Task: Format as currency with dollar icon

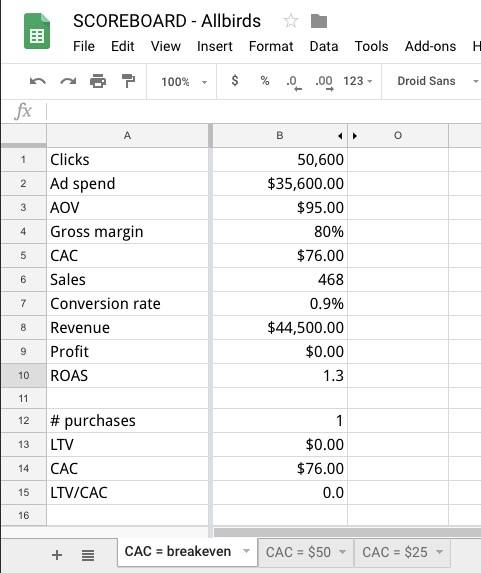Action: (235, 80)
